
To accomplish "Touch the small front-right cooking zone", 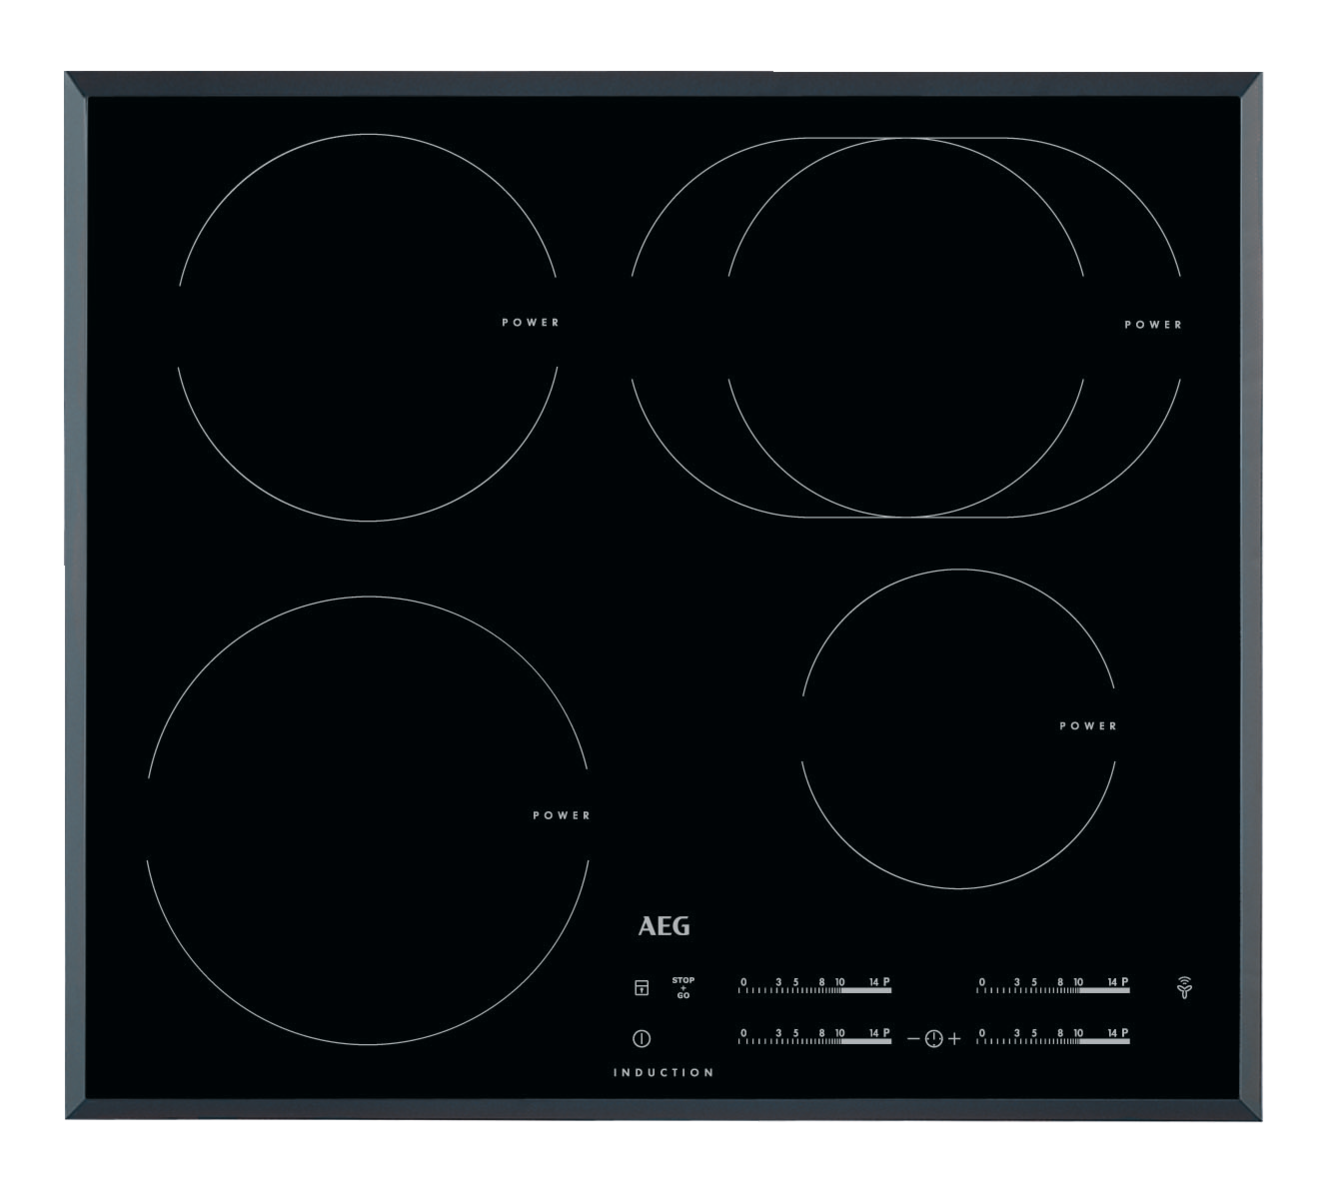I will 958,728.
